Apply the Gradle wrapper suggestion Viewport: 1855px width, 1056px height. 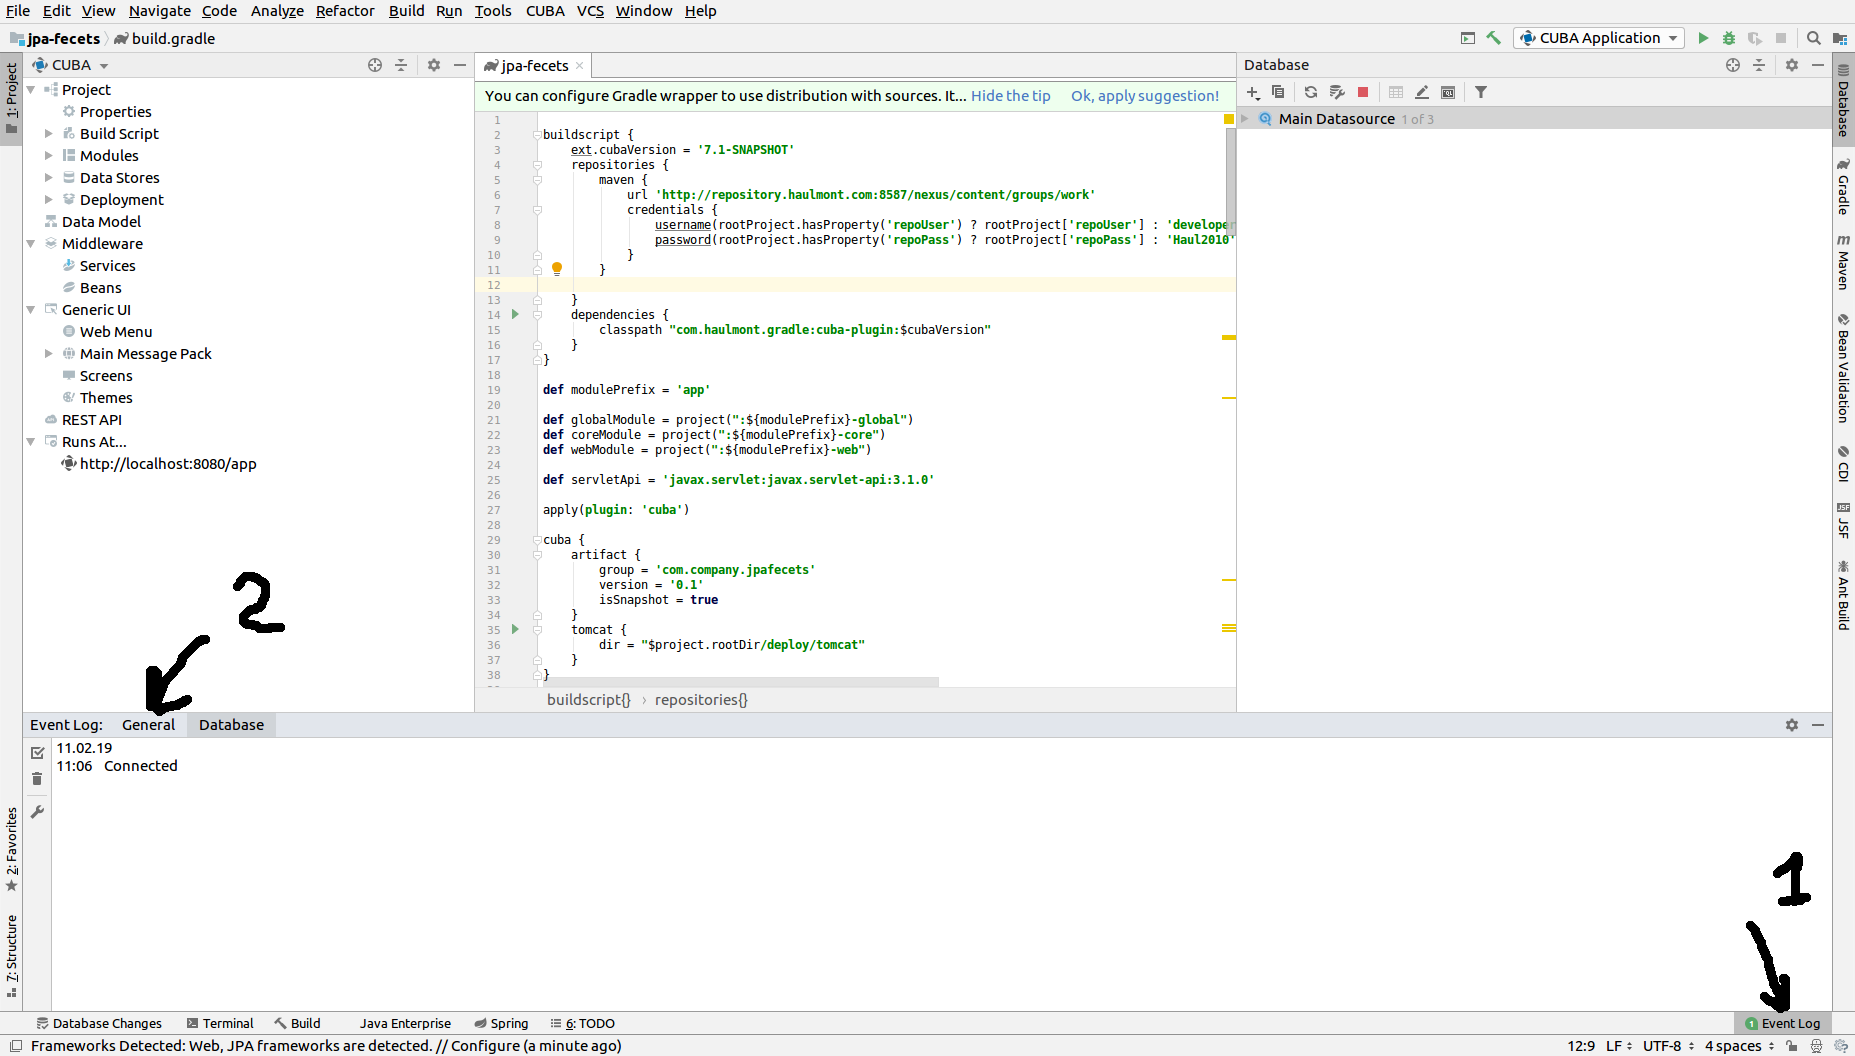pos(1144,95)
